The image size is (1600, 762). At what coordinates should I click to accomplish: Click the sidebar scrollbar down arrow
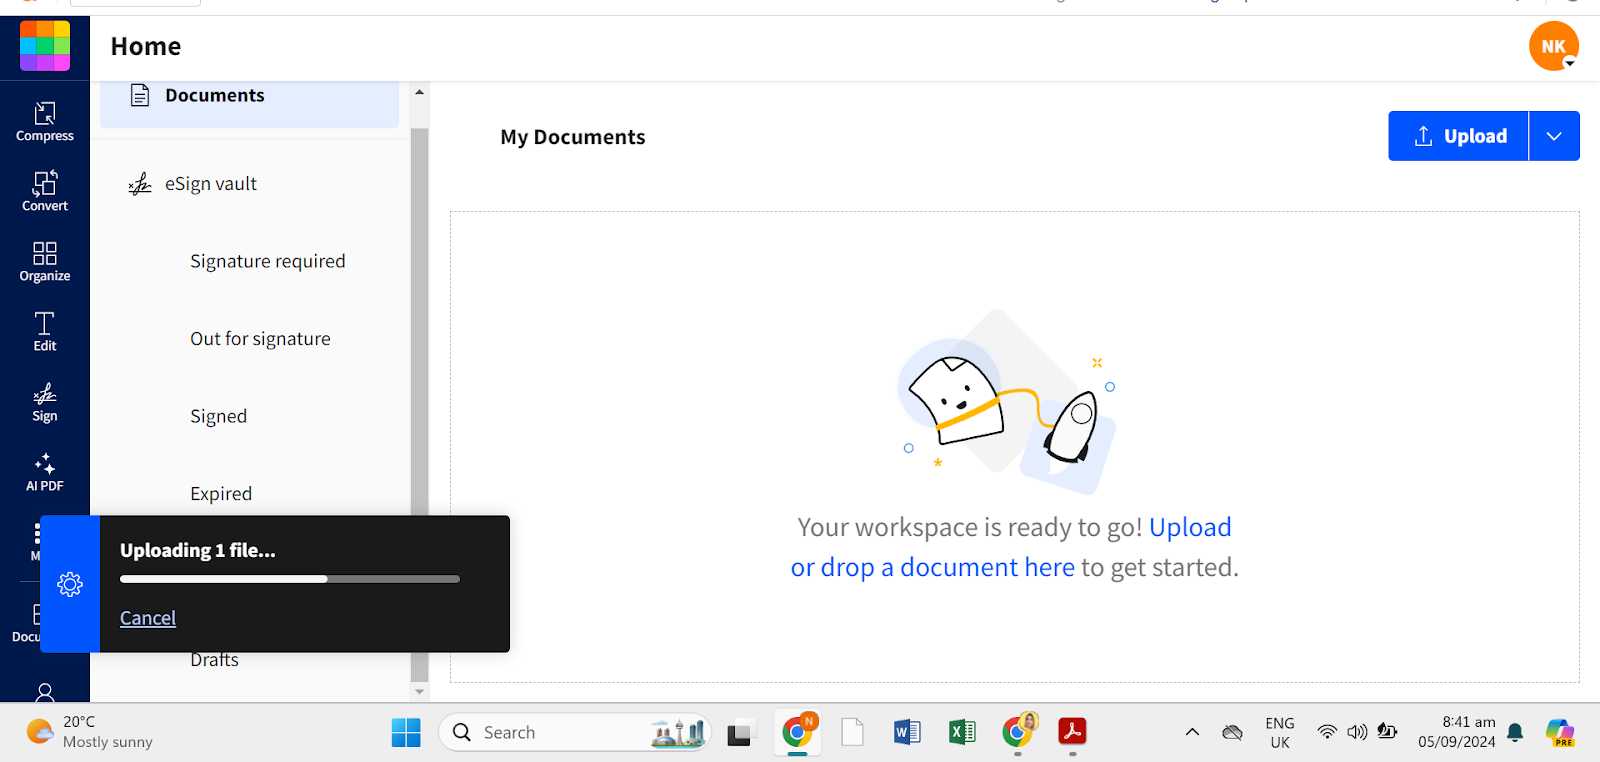pyautogui.click(x=419, y=692)
